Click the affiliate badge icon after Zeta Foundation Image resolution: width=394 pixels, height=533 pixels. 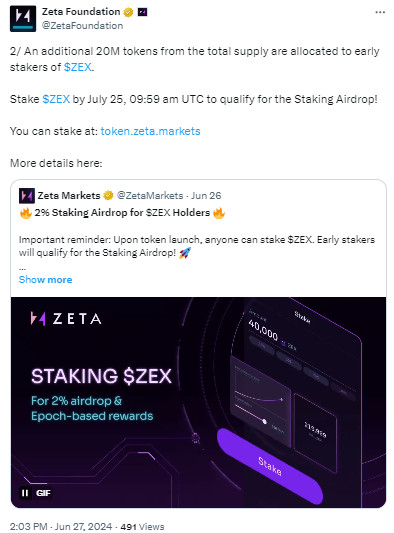[142, 12]
